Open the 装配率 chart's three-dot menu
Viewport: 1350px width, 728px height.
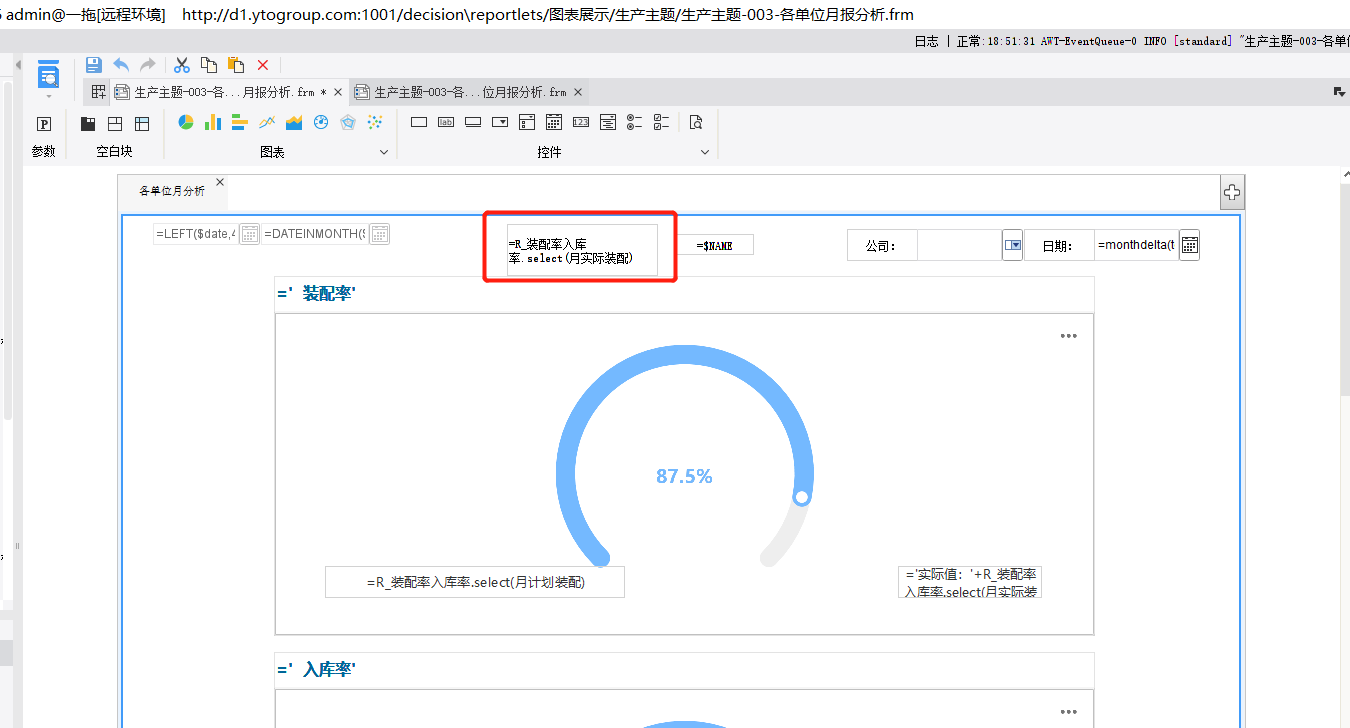(1069, 336)
